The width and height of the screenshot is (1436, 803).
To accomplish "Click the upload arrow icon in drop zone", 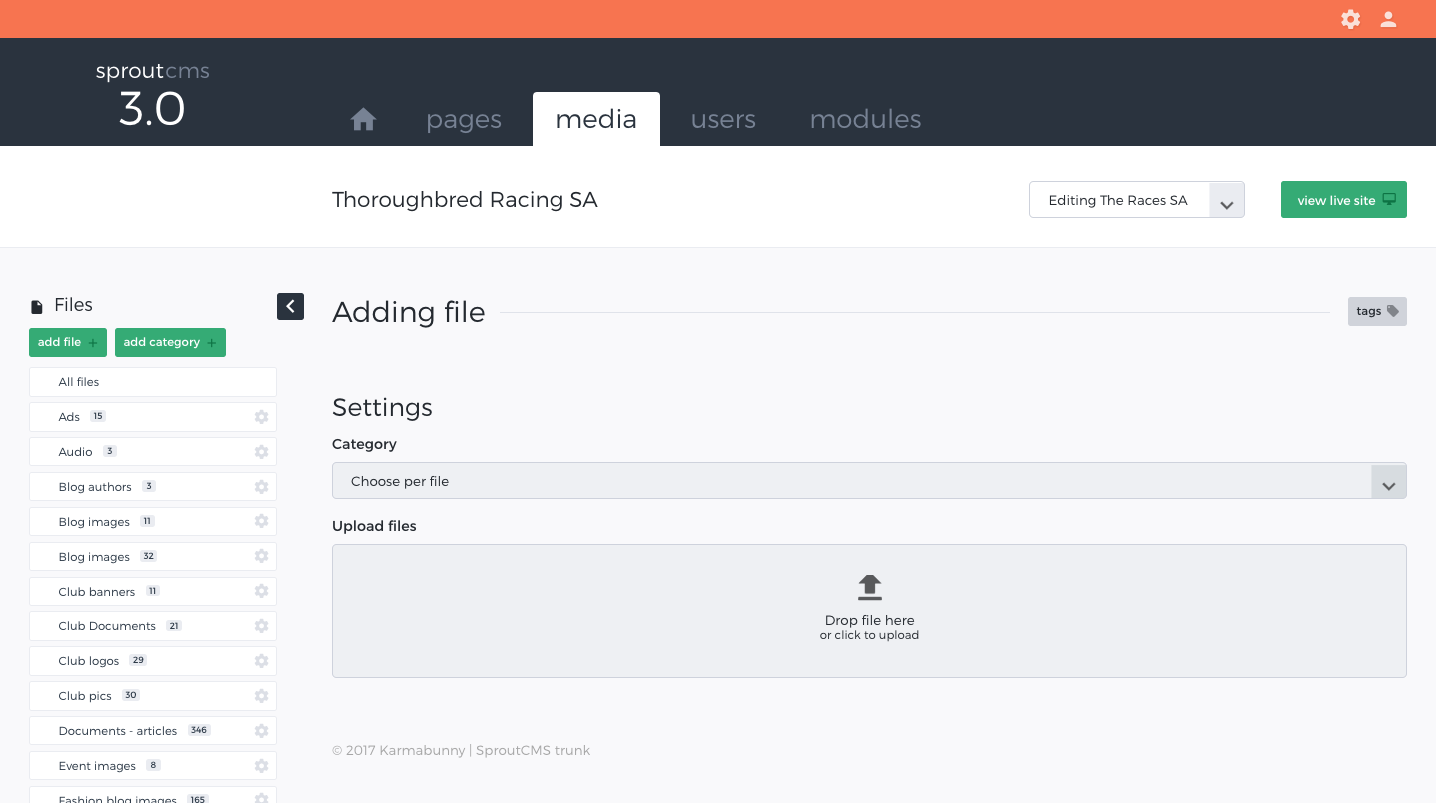I will [870, 587].
